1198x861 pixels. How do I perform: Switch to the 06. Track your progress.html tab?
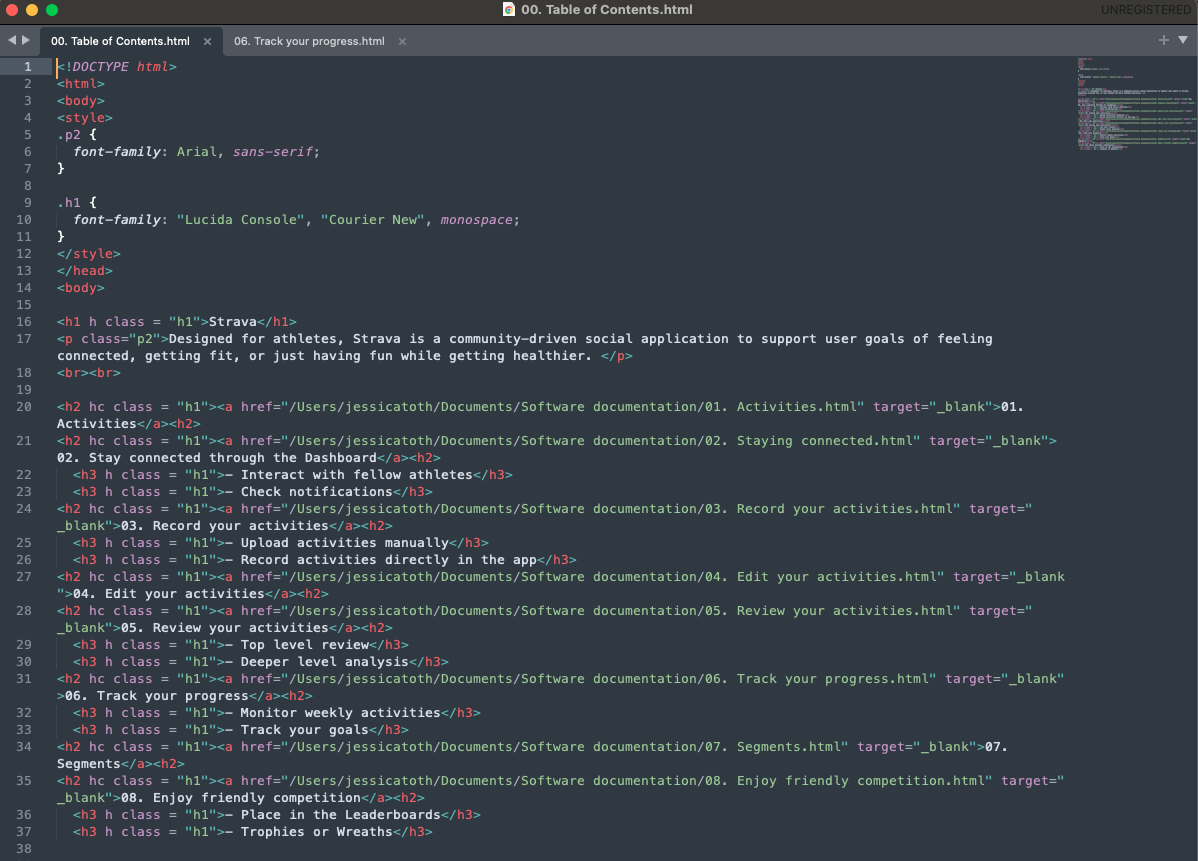point(309,41)
